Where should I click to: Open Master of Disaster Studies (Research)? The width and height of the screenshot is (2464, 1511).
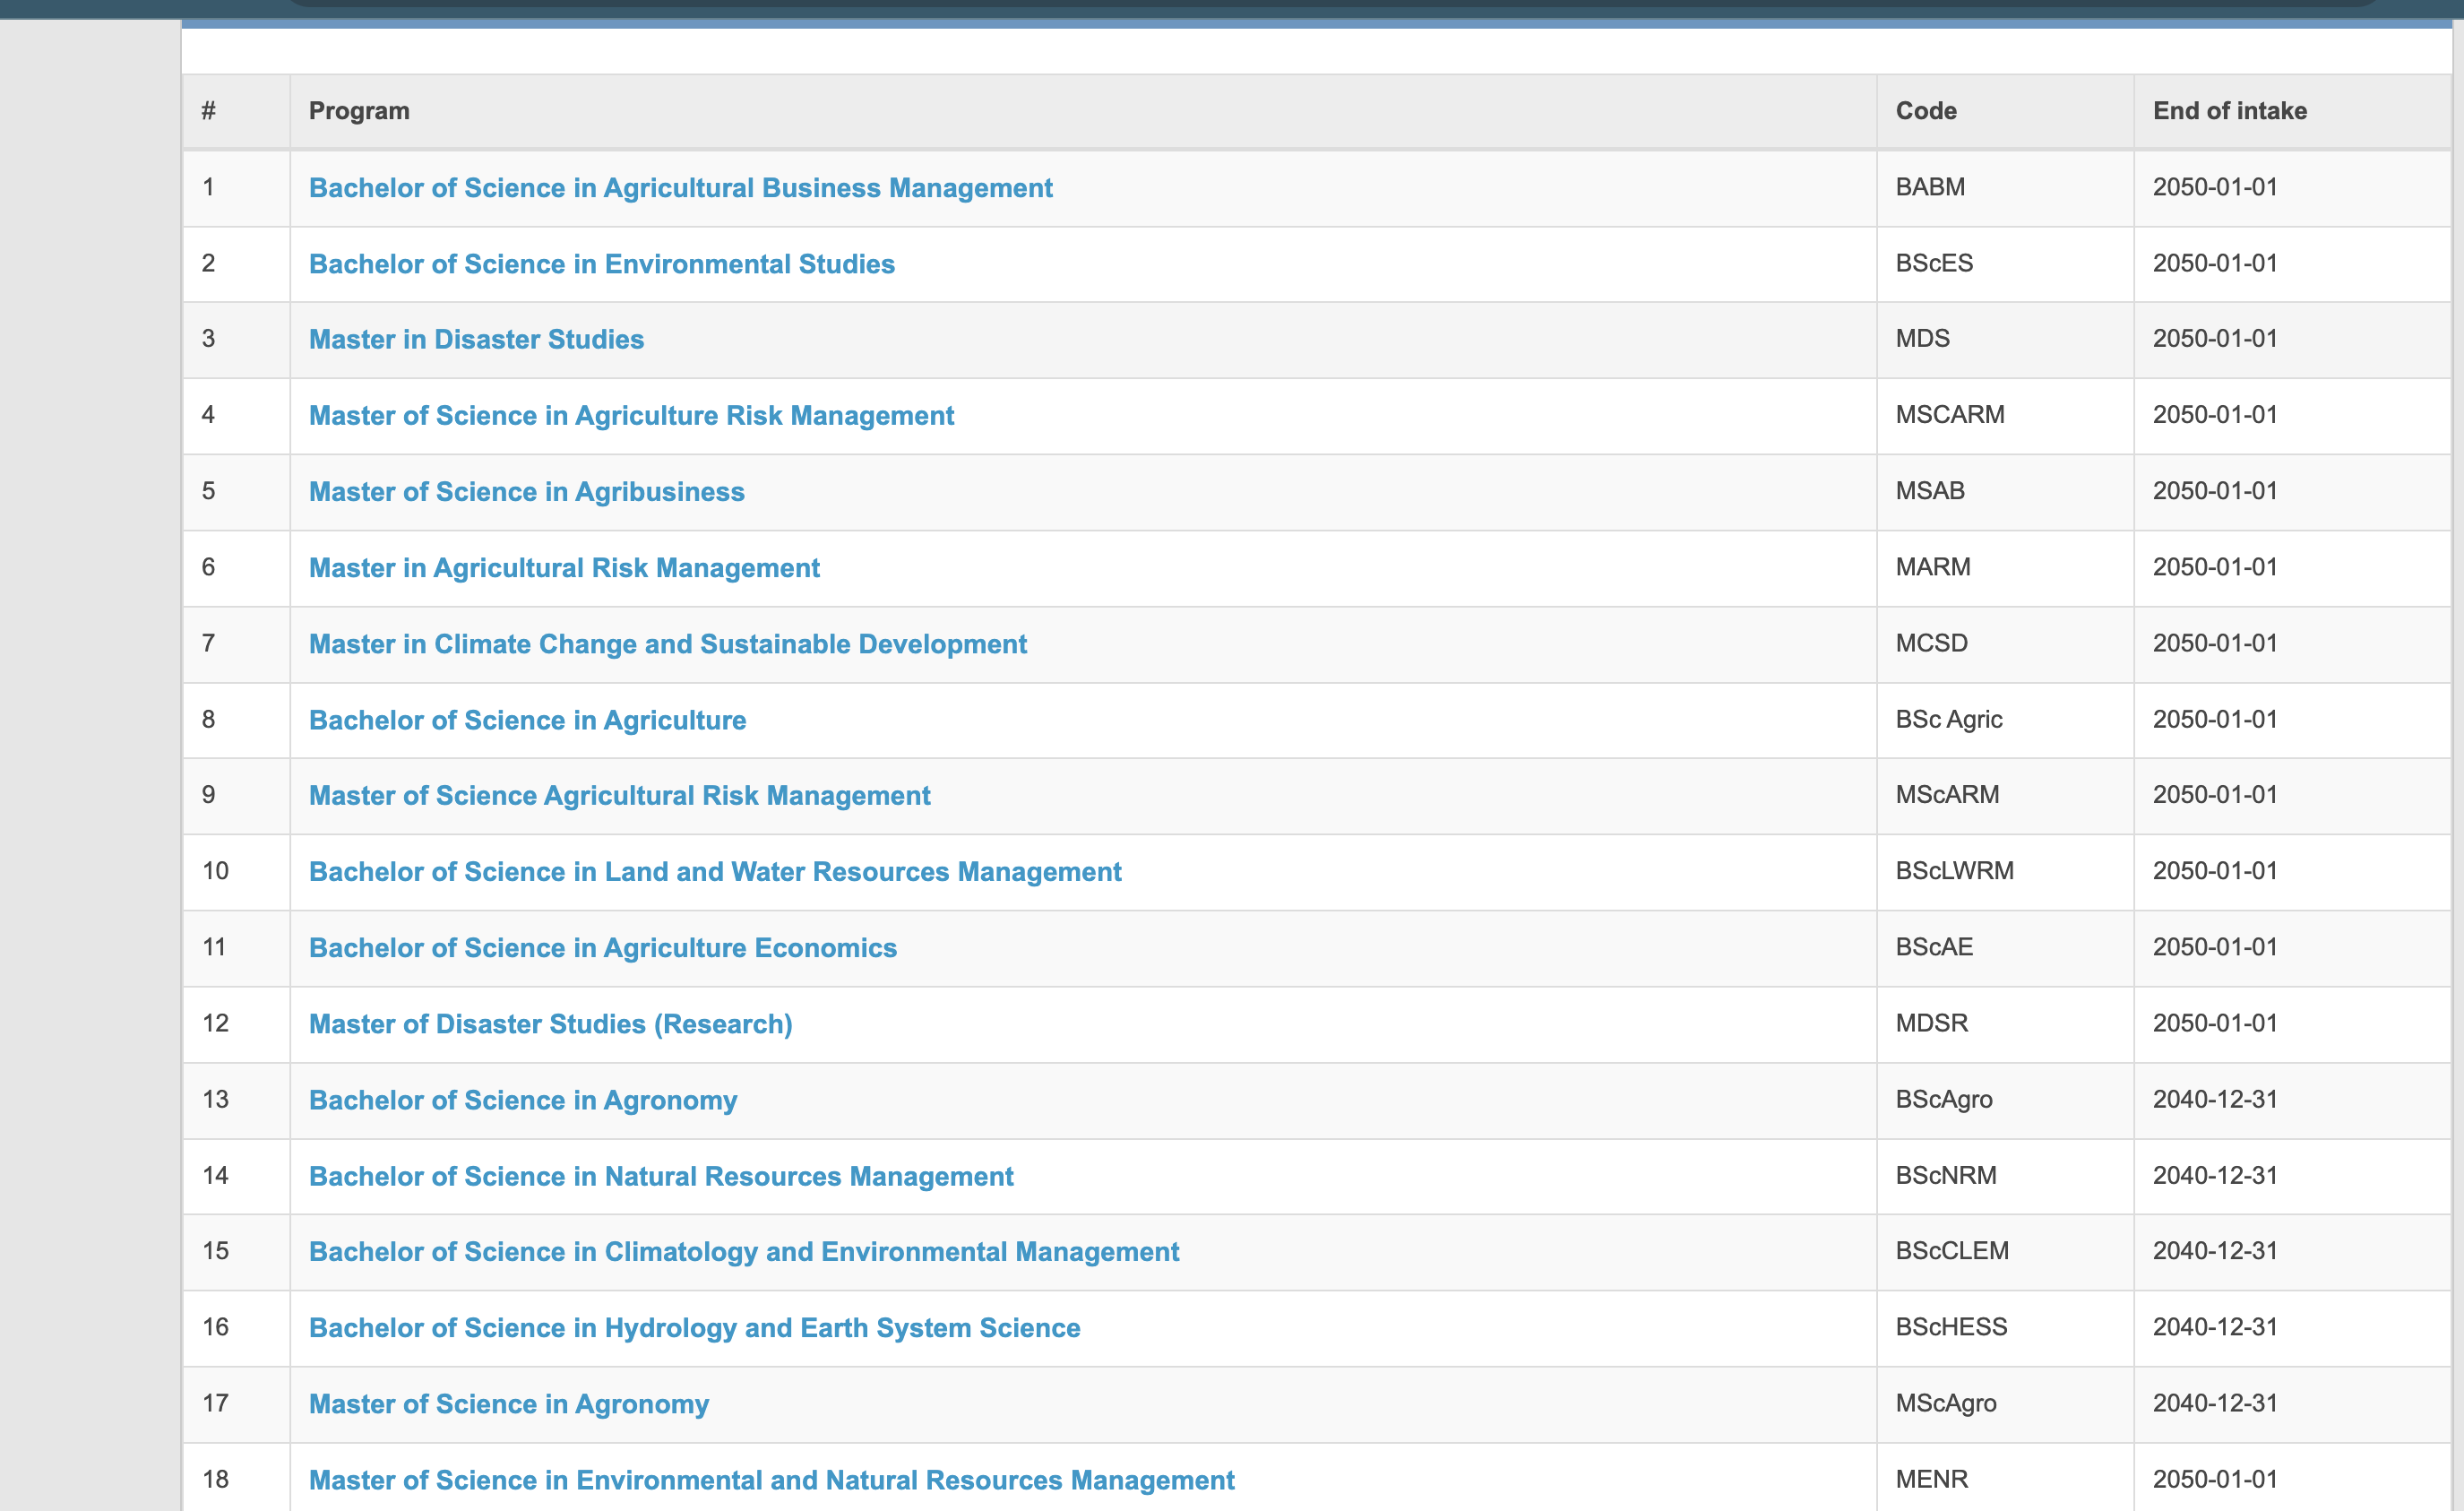click(x=550, y=1023)
